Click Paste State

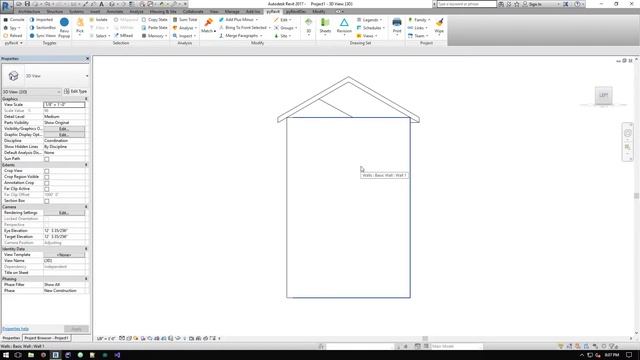[155, 28]
